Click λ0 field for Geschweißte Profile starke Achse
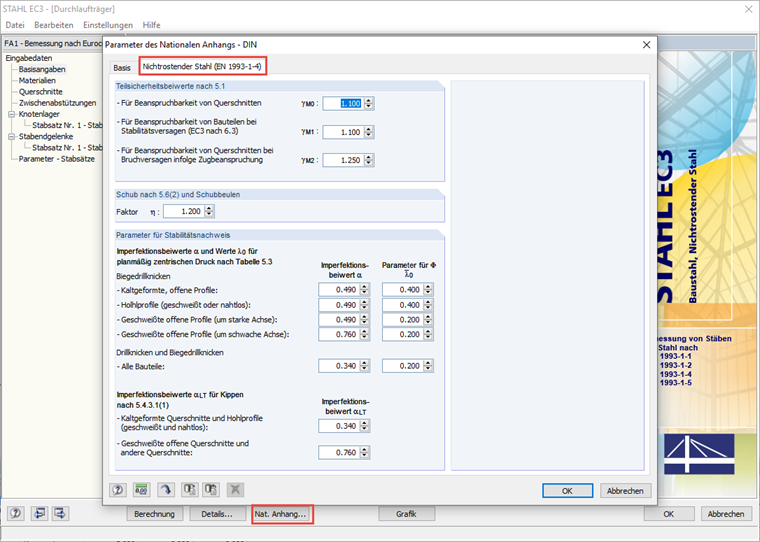 click(x=402, y=320)
